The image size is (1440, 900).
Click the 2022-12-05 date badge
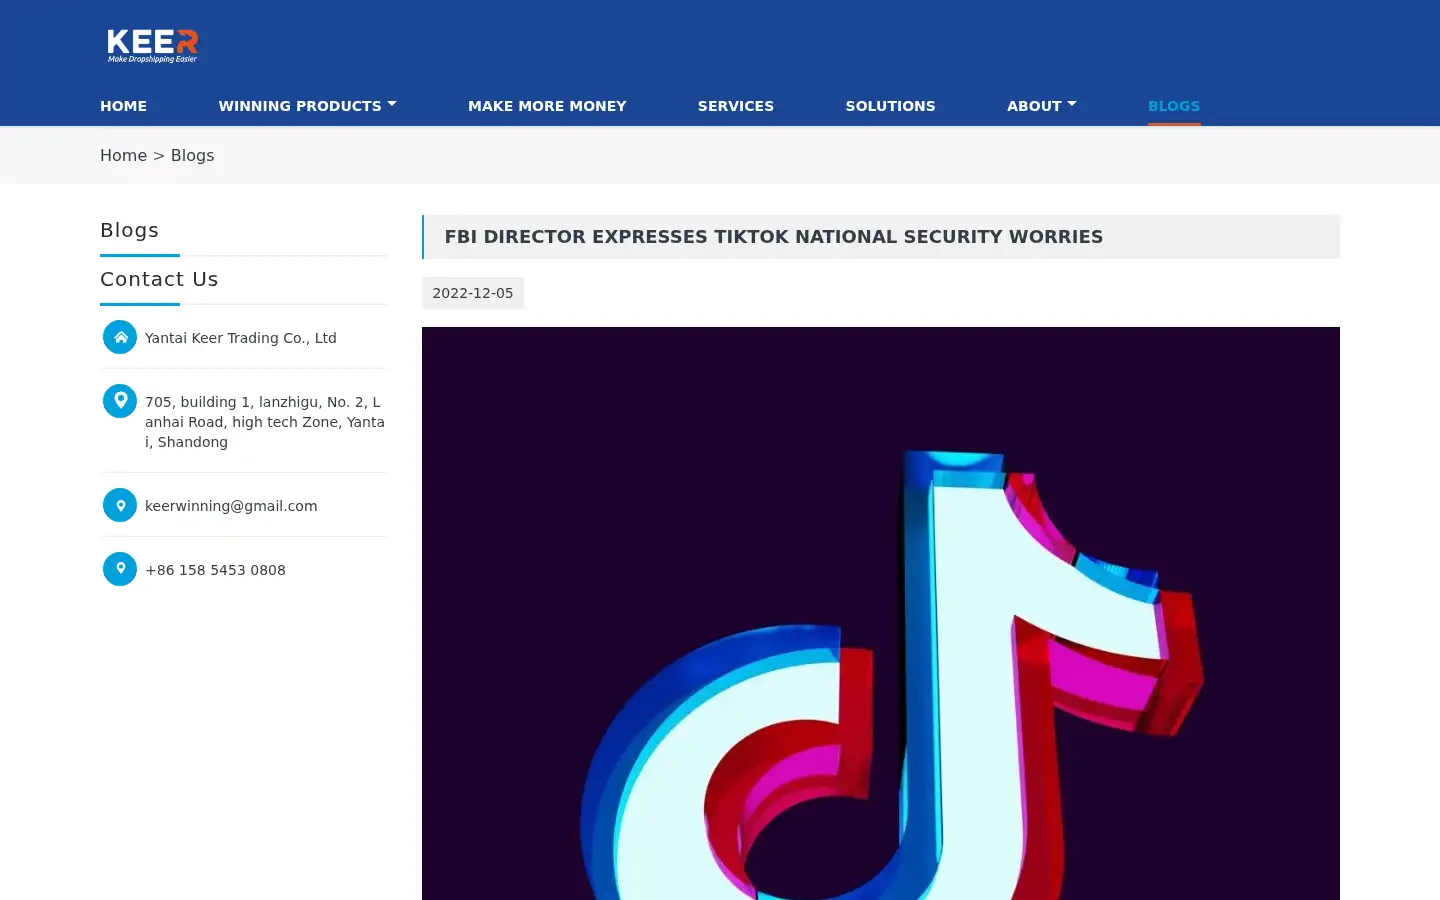tap(473, 293)
